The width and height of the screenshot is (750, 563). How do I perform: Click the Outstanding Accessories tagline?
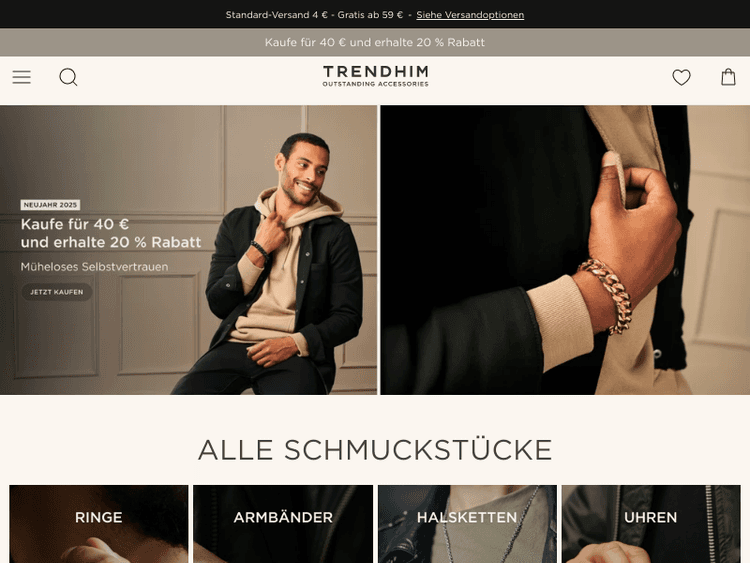[x=375, y=84]
